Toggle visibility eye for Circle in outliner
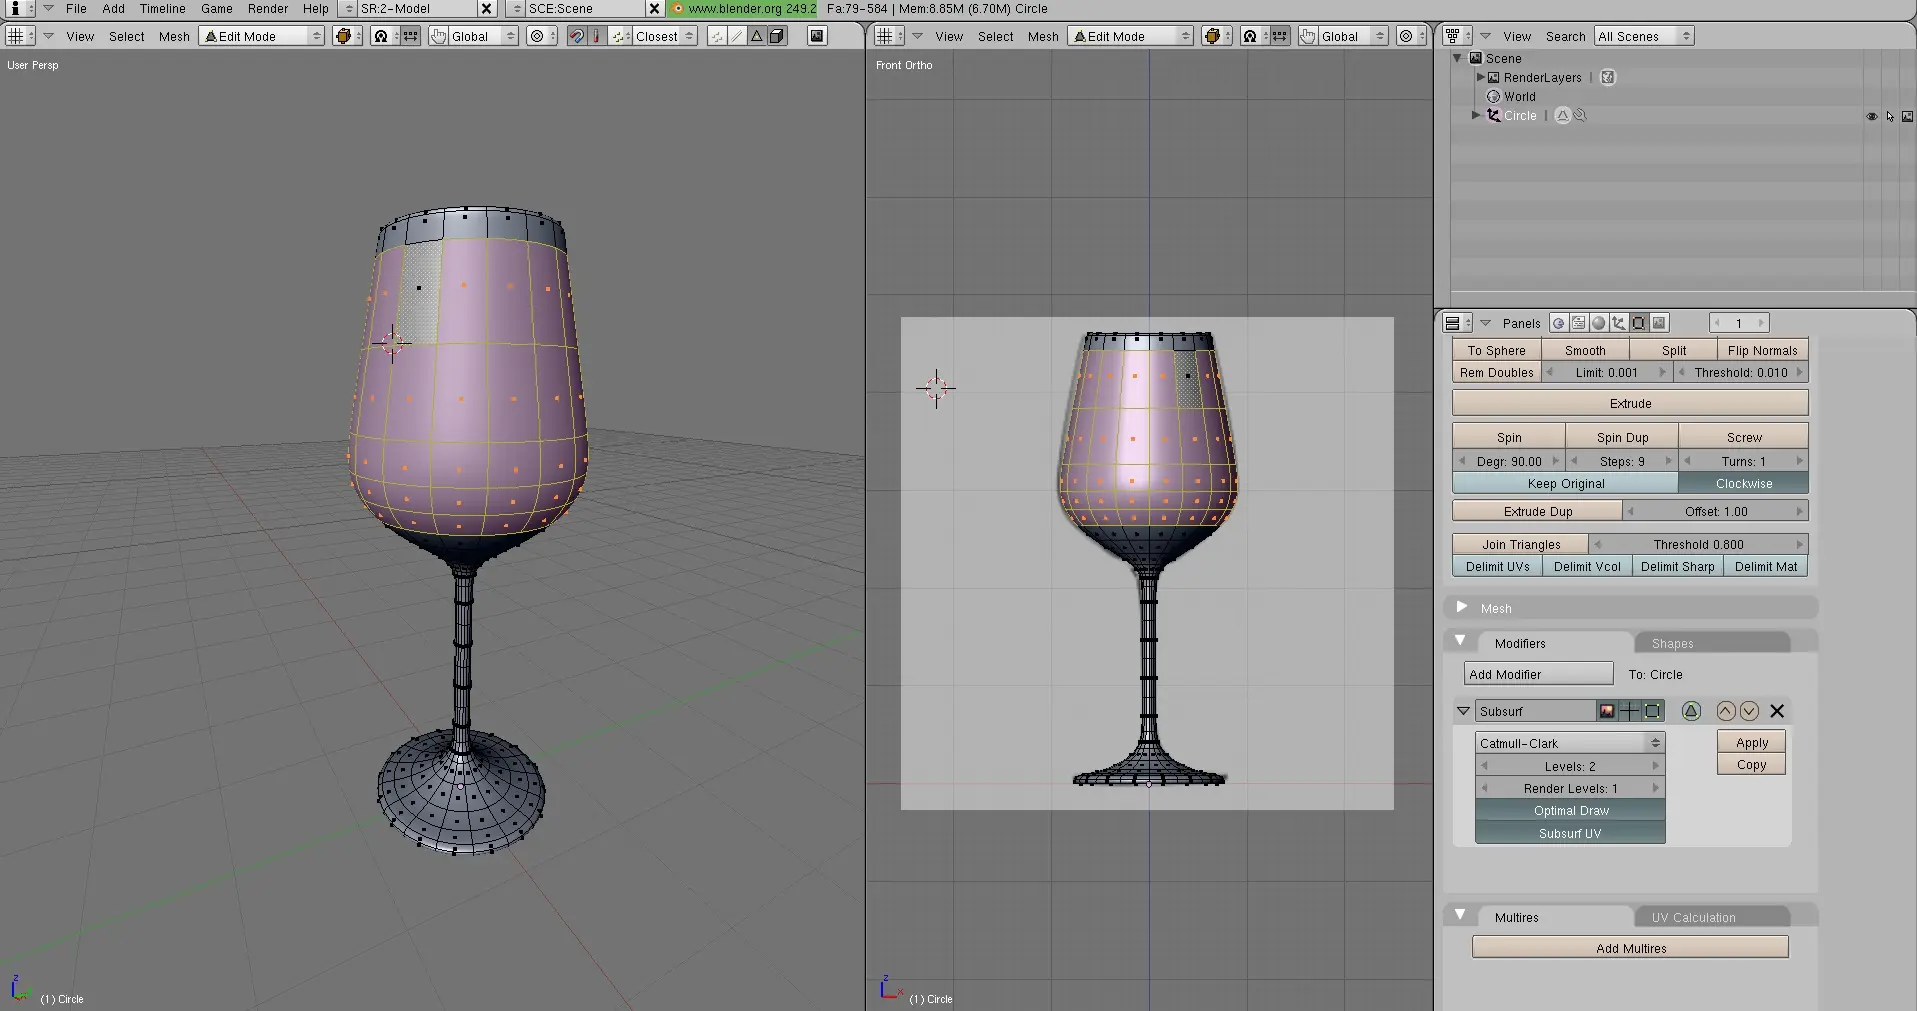 tap(1871, 116)
